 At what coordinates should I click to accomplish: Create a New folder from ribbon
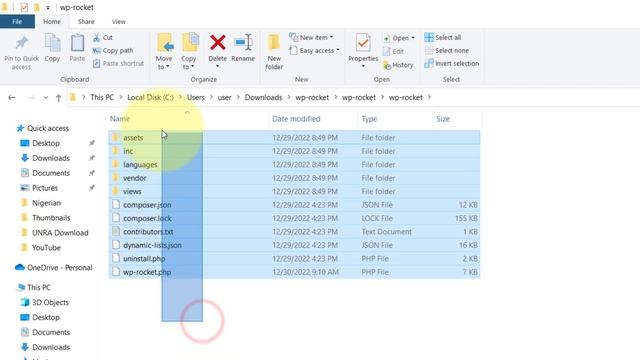coord(274,51)
